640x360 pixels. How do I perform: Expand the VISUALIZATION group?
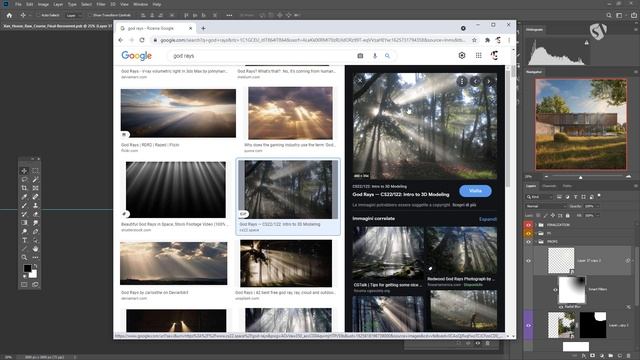pyautogui.click(x=536, y=225)
